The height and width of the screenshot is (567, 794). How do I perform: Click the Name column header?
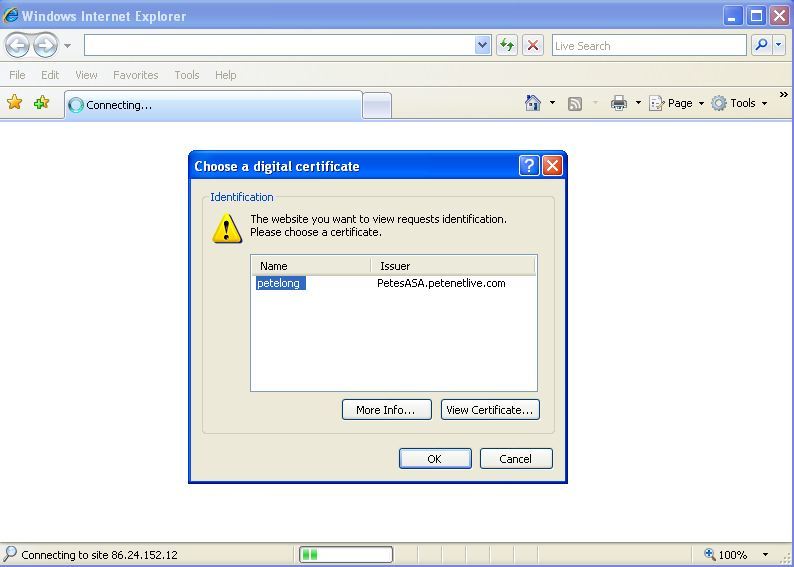(311, 266)
